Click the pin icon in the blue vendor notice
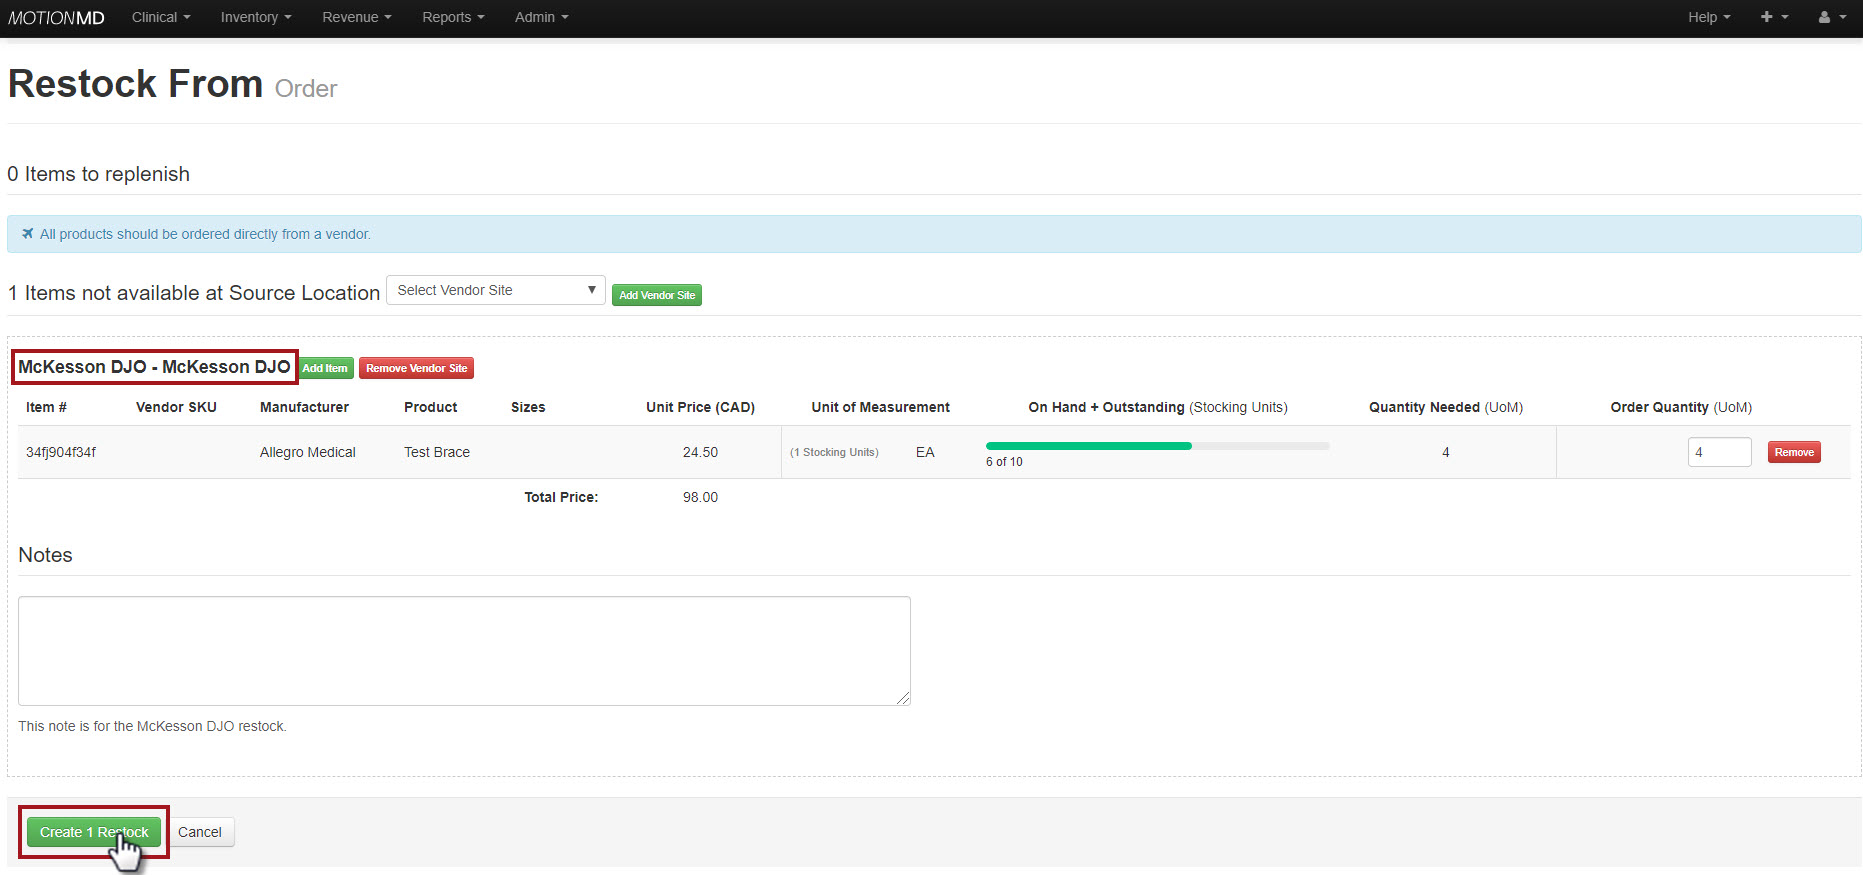Viewport: 1863px width, 875px height. [x=28, y=234]
